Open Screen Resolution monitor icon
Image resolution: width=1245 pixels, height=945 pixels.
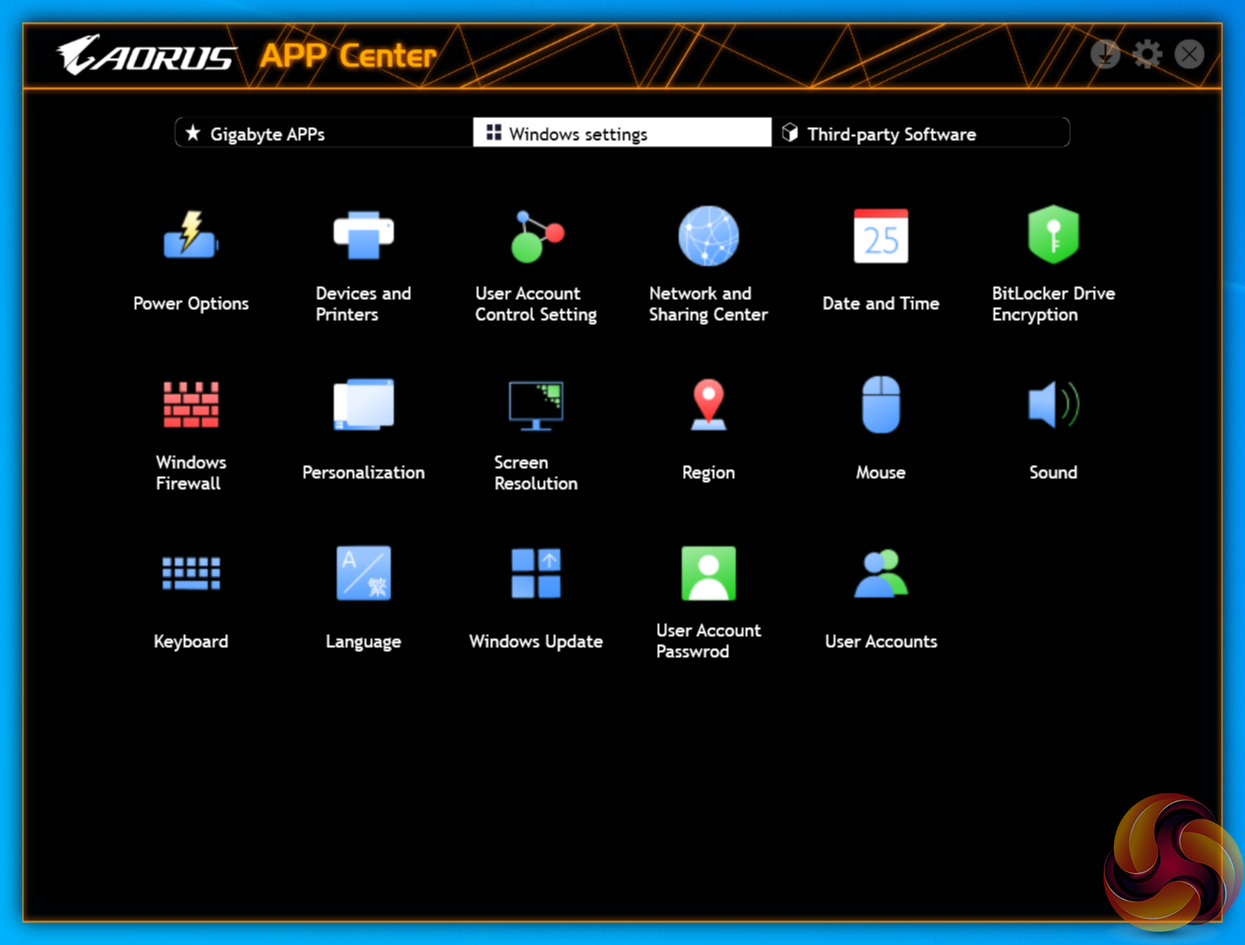(x=536, y=405)
